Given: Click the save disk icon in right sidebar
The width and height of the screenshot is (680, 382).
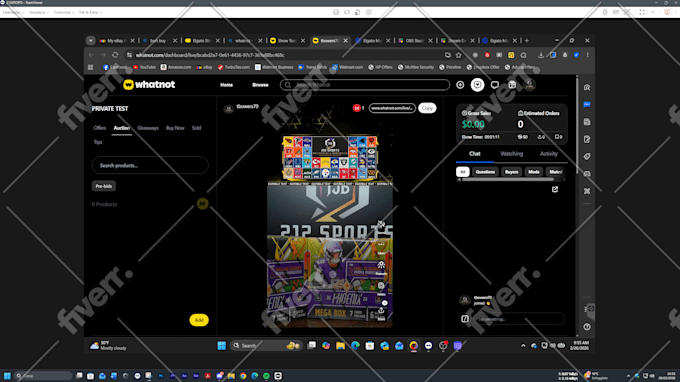Looking at the screenshot, I should [x=587, y=122].
